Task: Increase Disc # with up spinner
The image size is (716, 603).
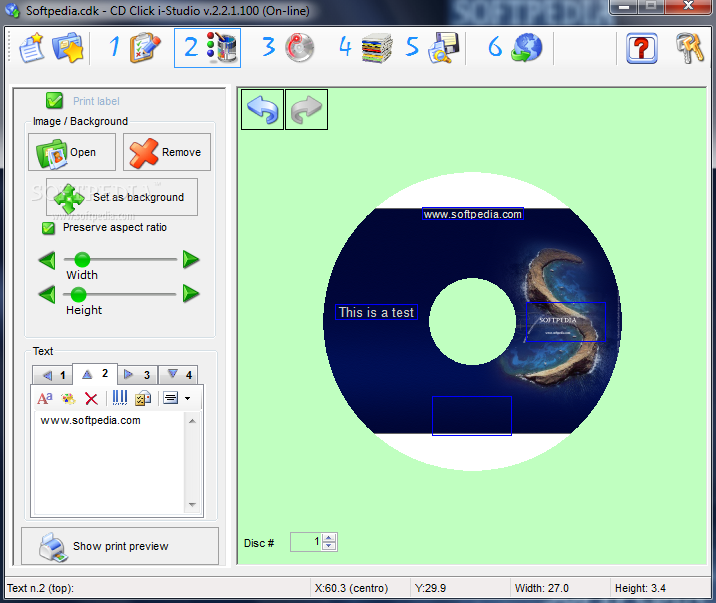Action: (x=329, y=538)
